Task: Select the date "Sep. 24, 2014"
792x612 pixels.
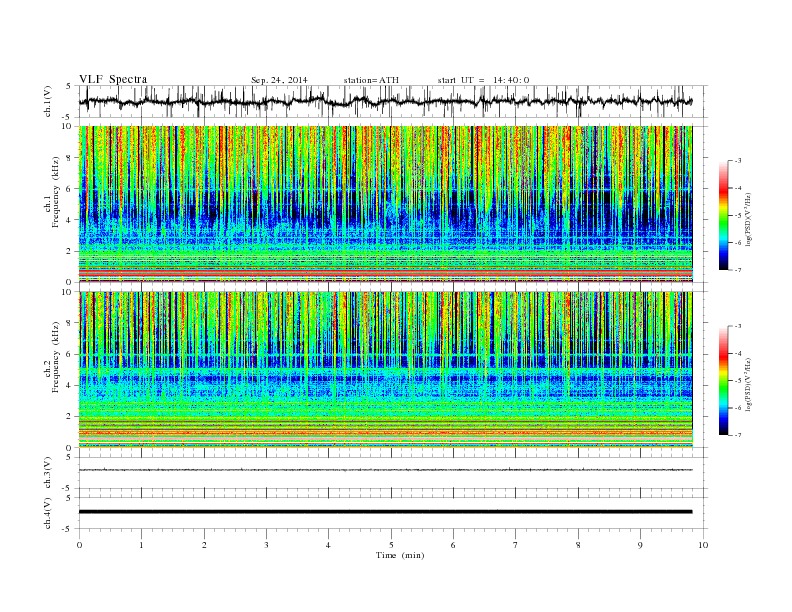Action: pyautogui.click(x=279, y=80)
